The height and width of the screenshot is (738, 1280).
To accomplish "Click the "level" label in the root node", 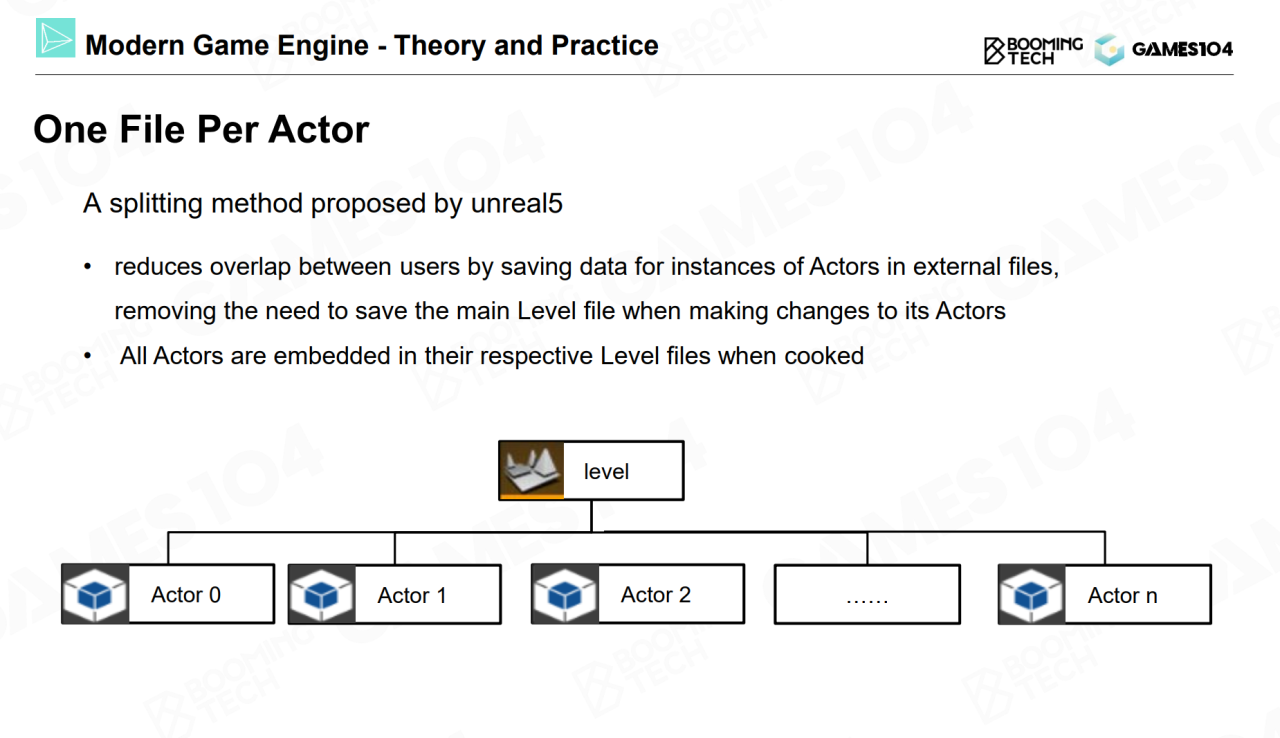I will coord(606,471).
